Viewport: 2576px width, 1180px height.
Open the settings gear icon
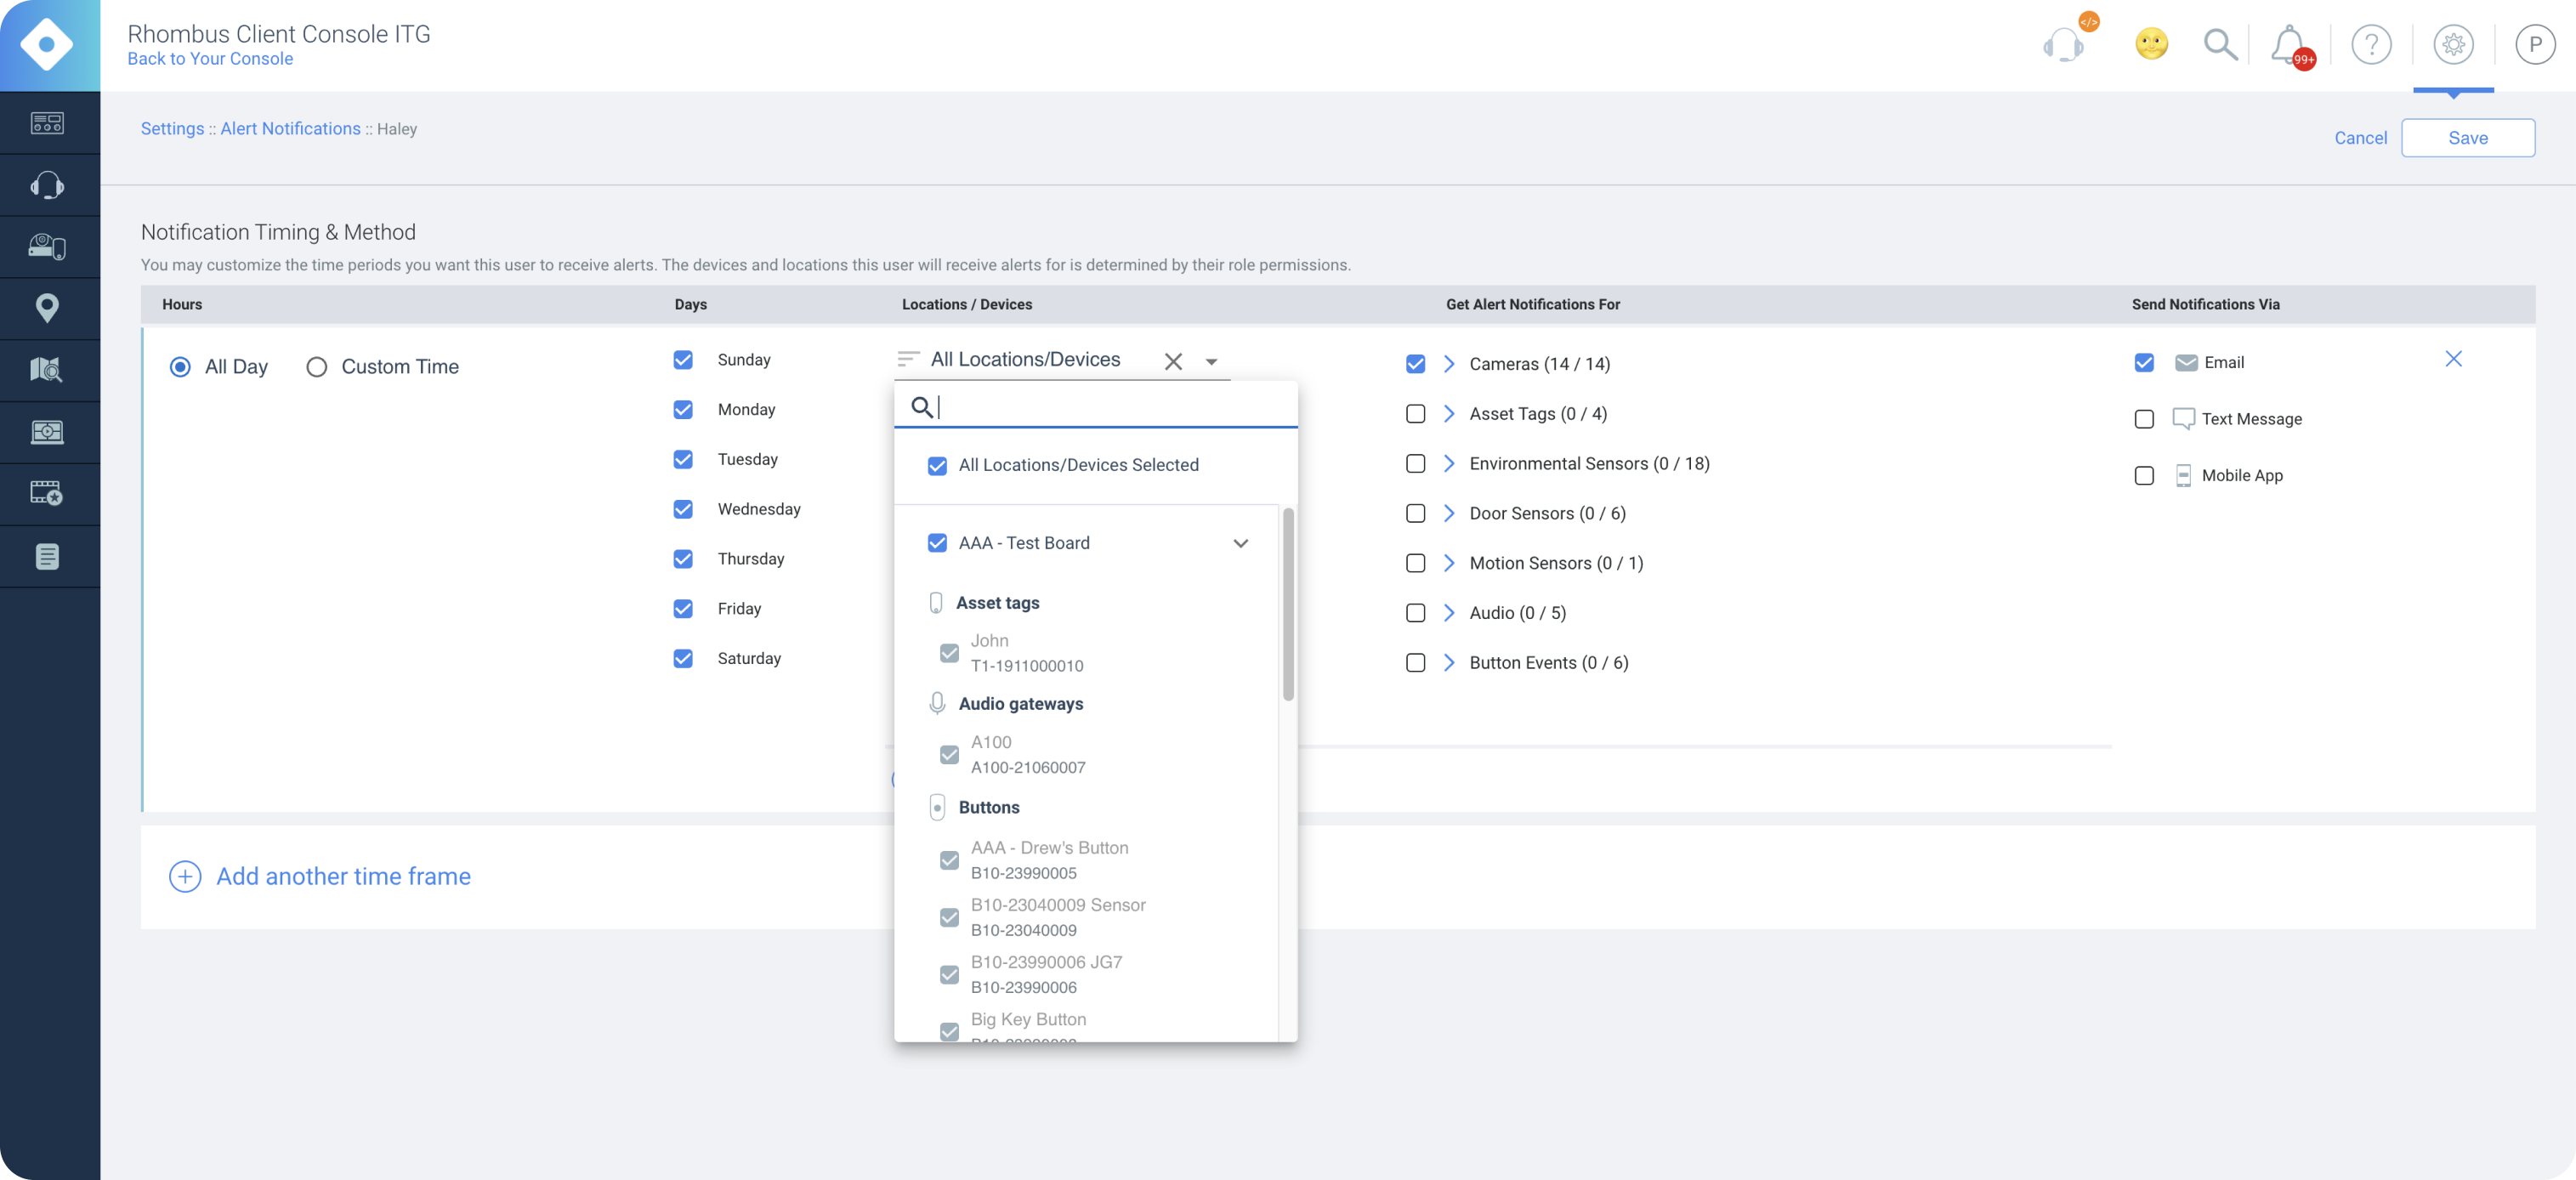2453,44
